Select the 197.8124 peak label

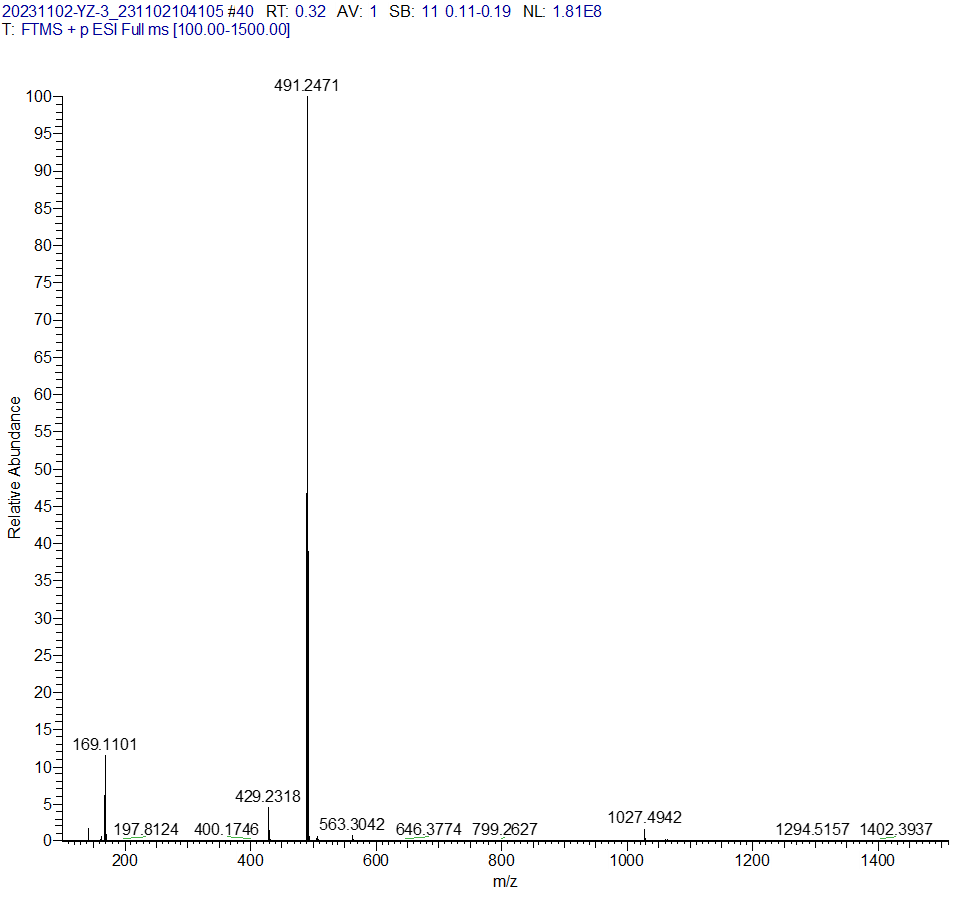(146, 829)
